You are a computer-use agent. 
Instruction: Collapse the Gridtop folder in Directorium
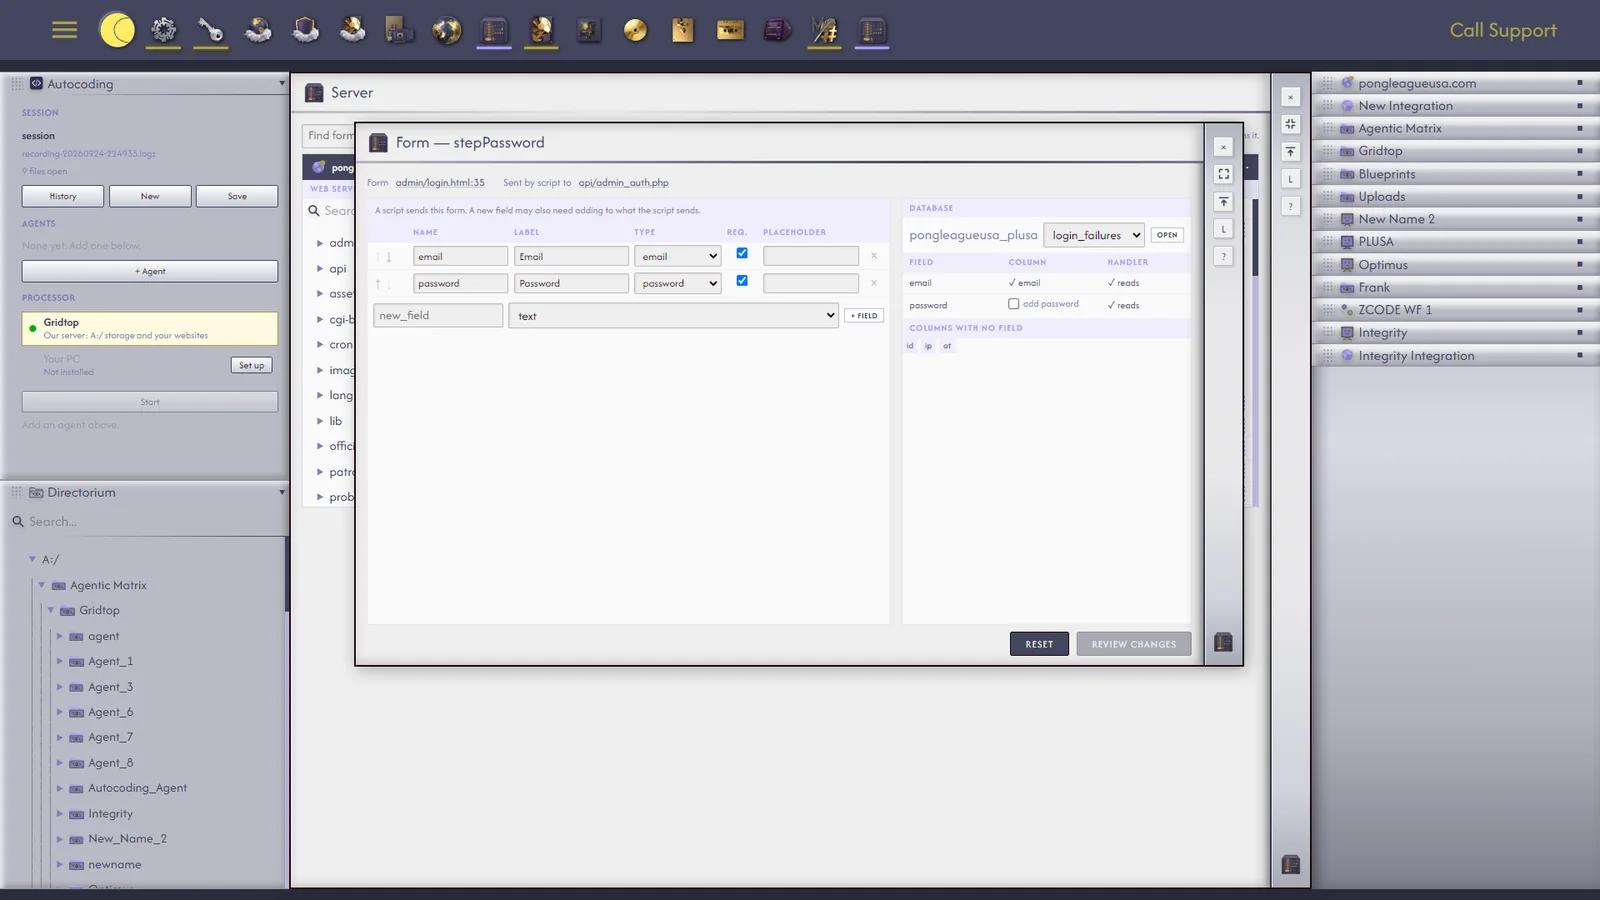[51, 610]
